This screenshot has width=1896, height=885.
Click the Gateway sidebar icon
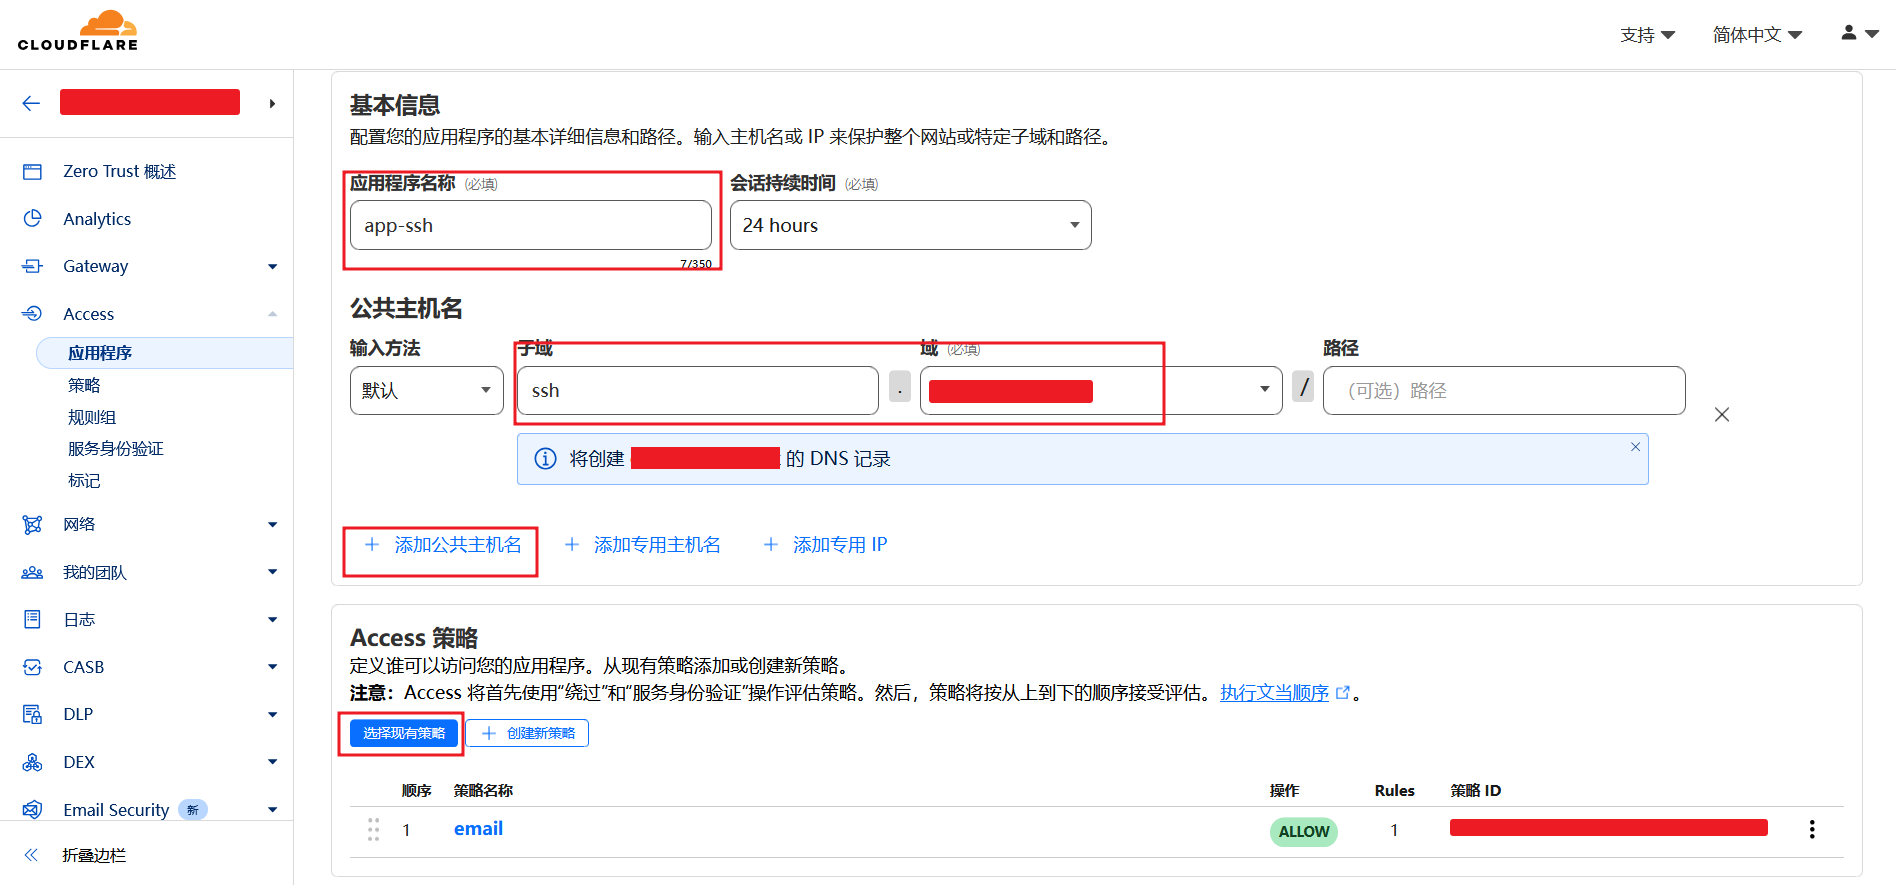pos(32,266)
